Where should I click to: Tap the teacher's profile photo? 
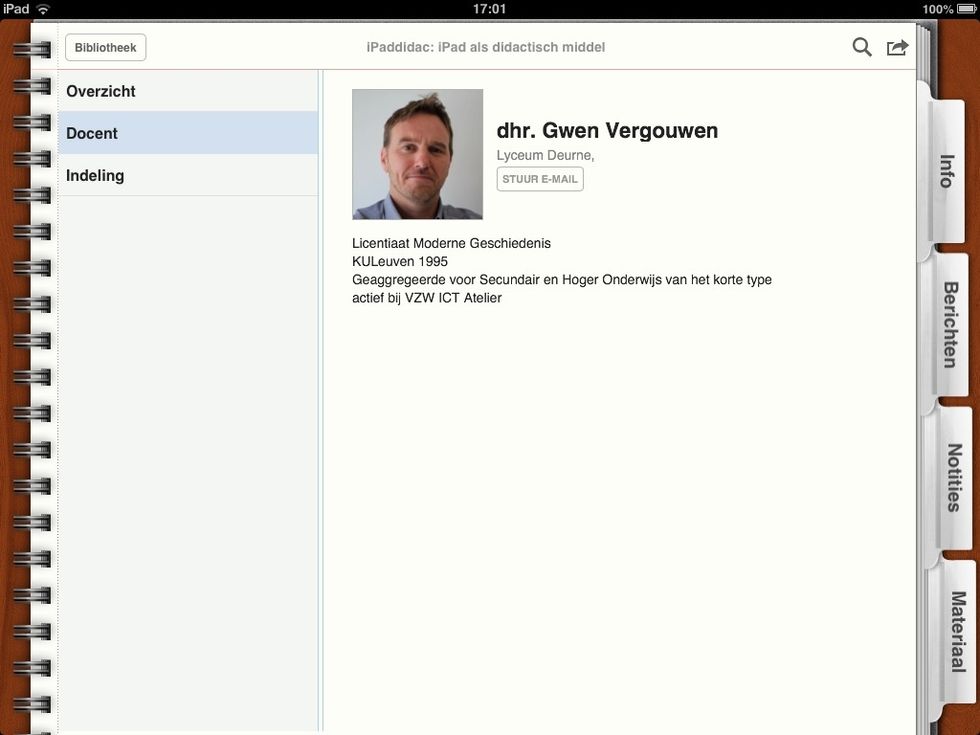[x=417, y=154]
